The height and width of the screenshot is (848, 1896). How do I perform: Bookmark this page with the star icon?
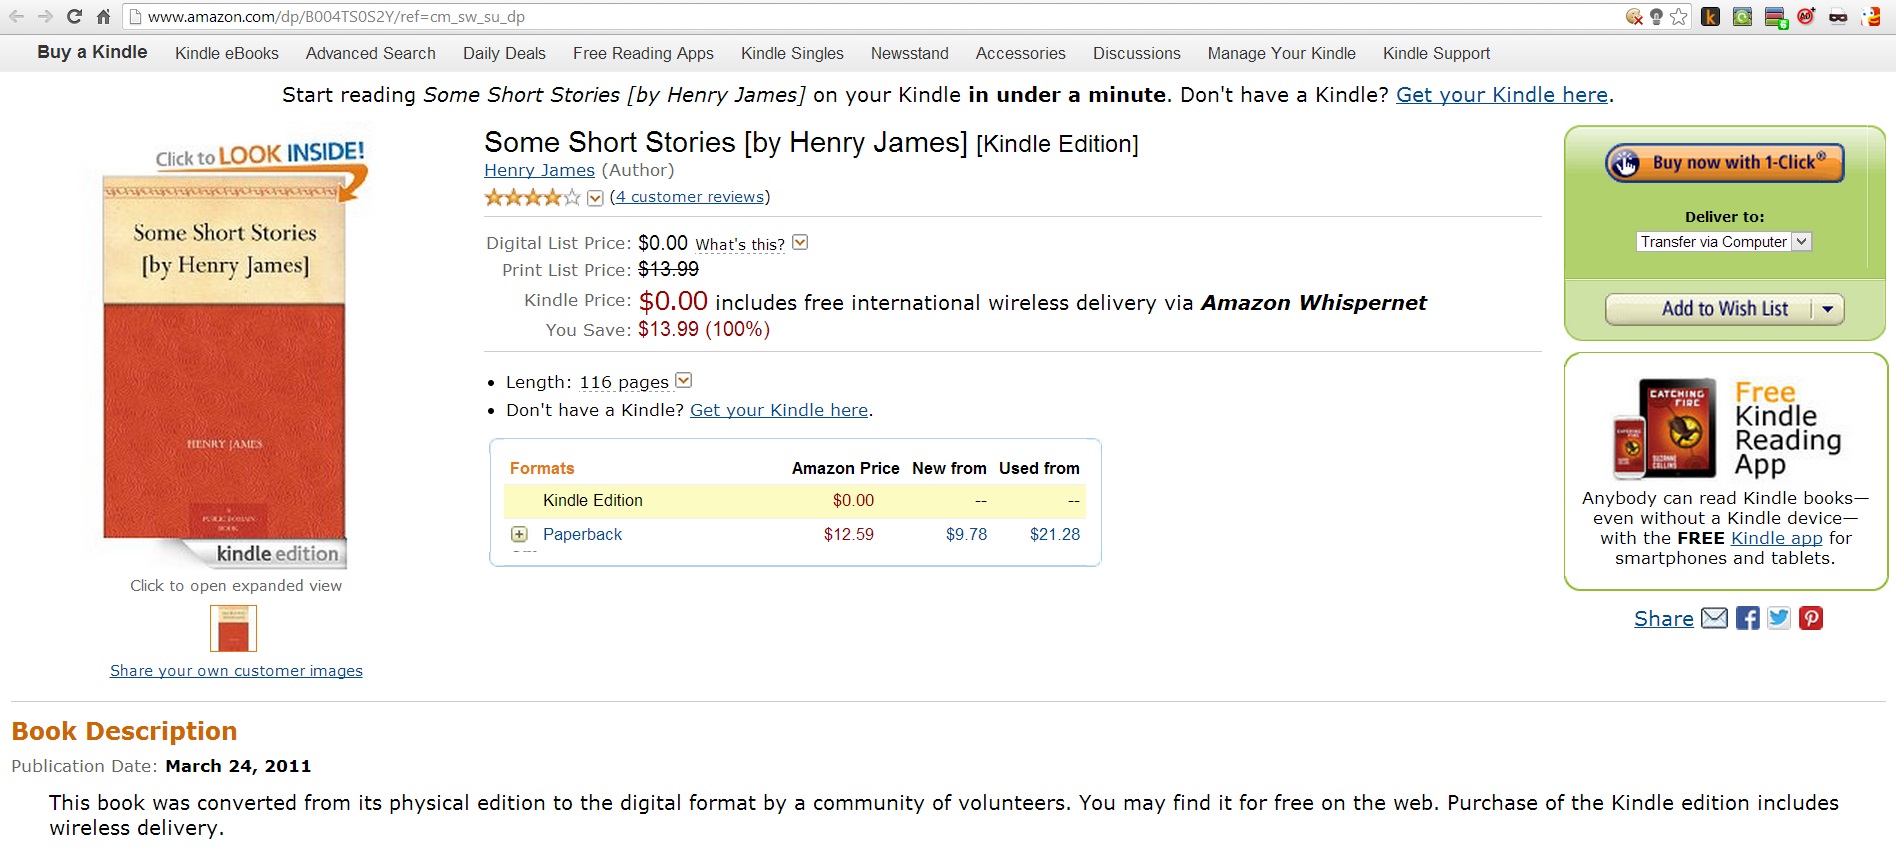pos(1679,16)
